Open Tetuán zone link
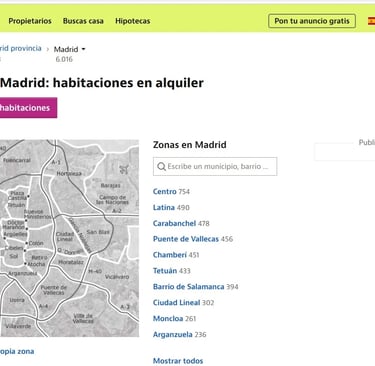 165,271
